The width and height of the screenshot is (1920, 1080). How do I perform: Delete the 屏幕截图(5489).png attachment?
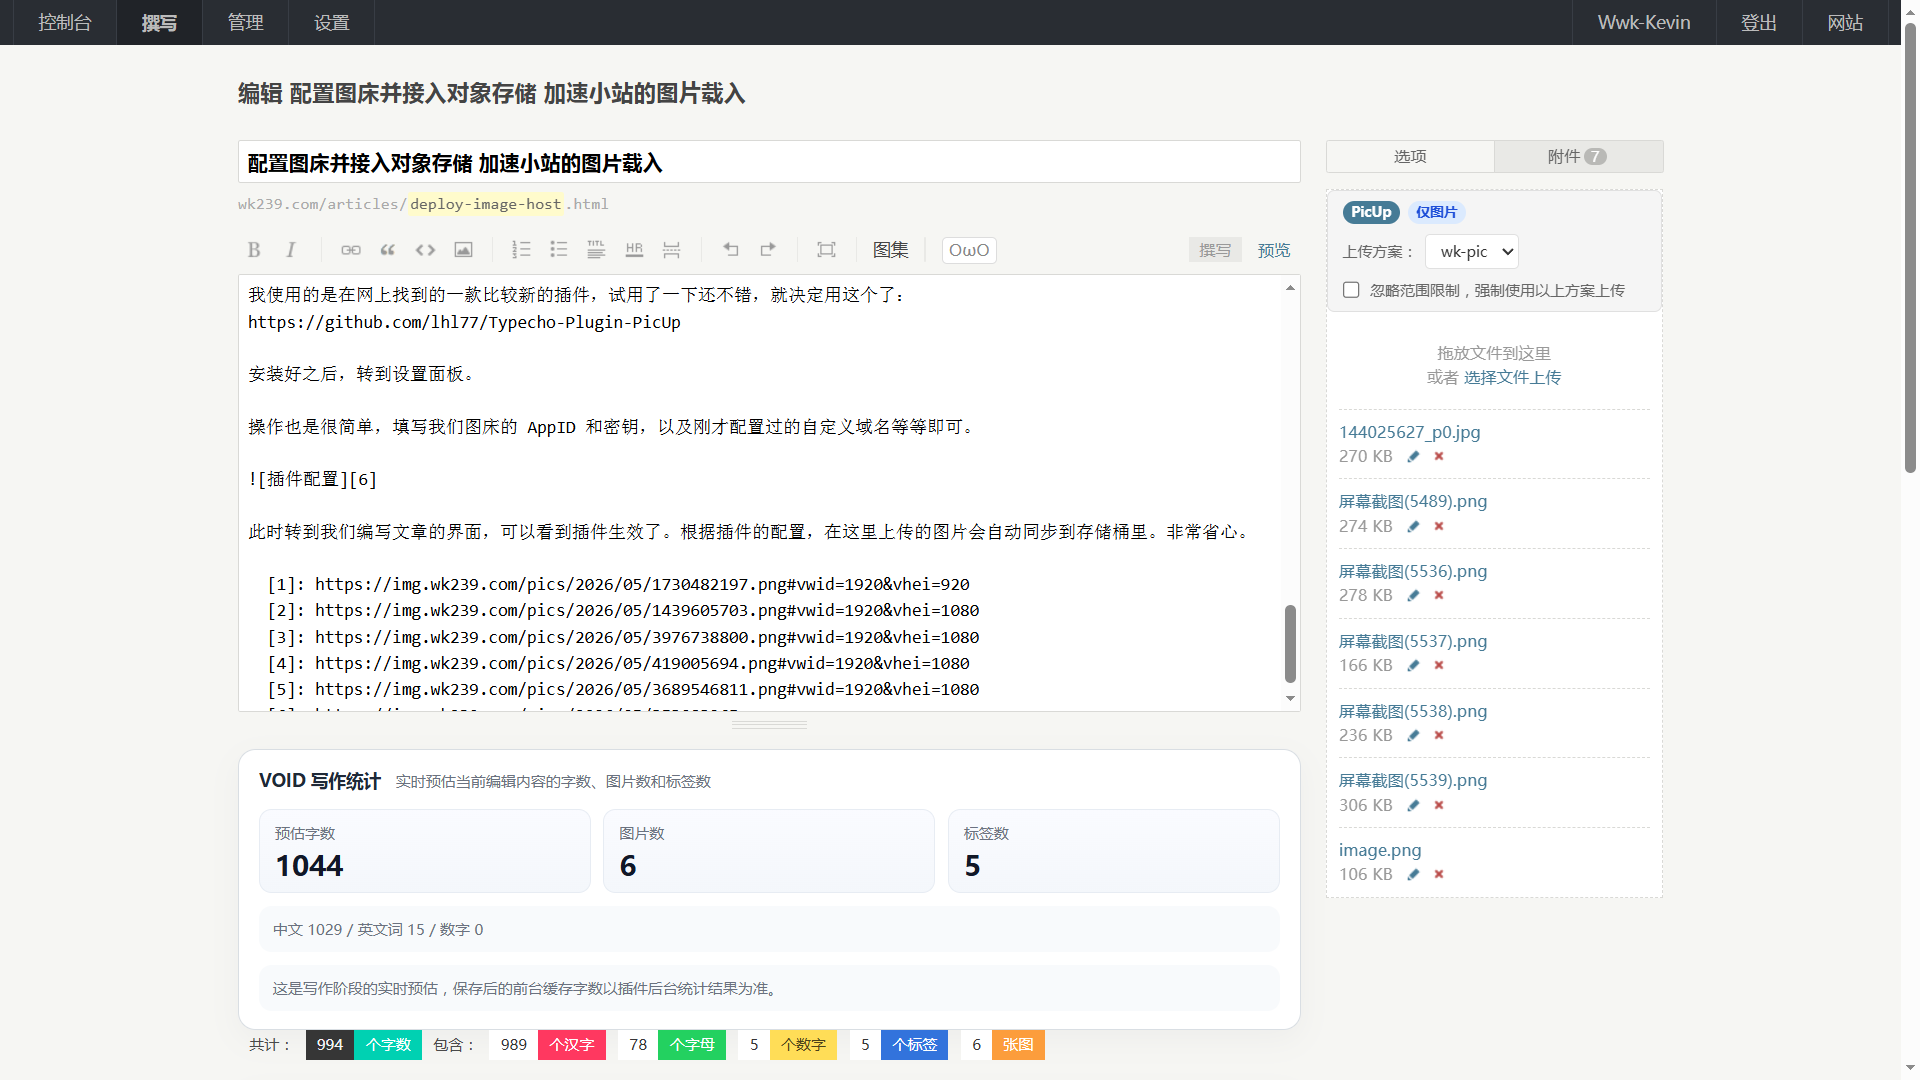[x=1439, y=526]
